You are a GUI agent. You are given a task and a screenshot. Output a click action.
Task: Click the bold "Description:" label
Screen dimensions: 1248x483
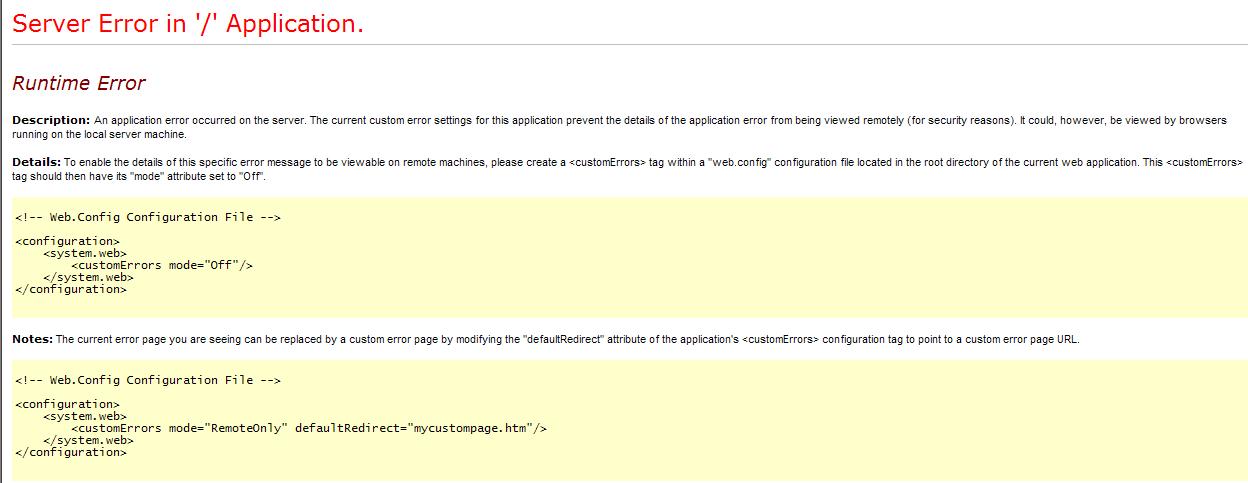pos(51,120)
